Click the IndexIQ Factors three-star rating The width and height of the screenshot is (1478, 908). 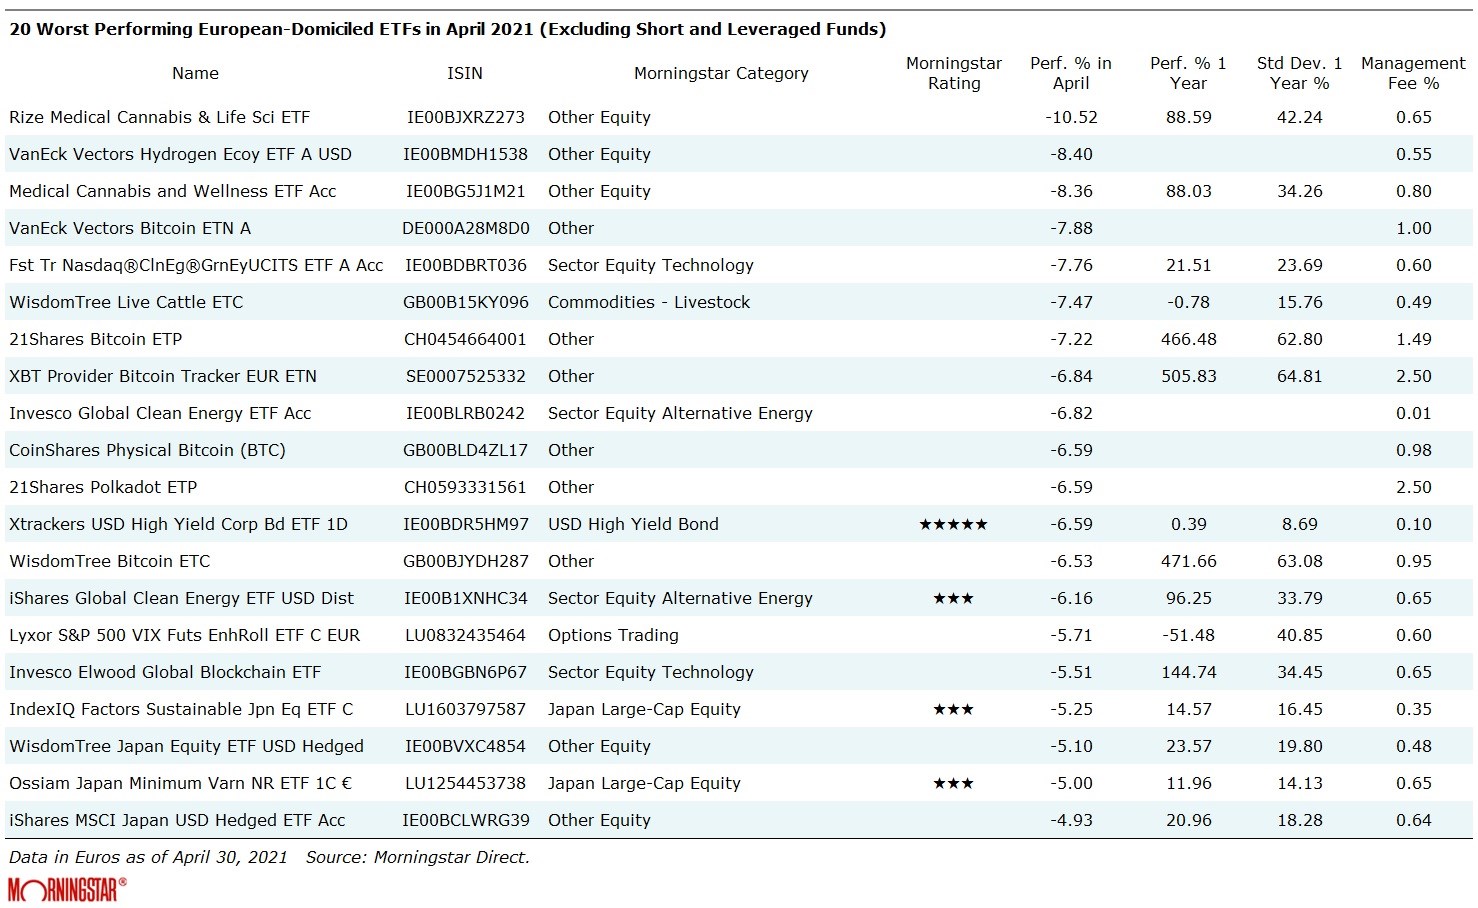953,709
